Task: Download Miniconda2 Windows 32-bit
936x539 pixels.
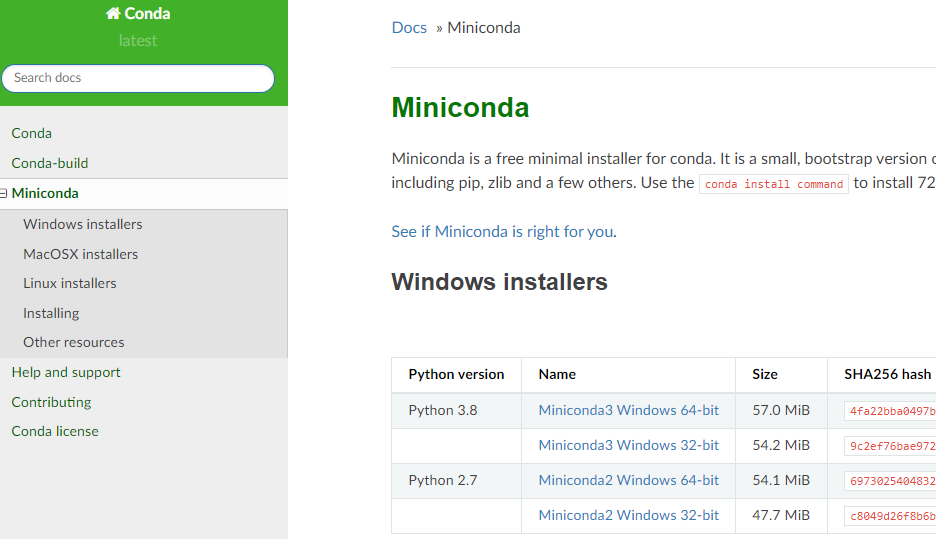Action: coord(628,516)
